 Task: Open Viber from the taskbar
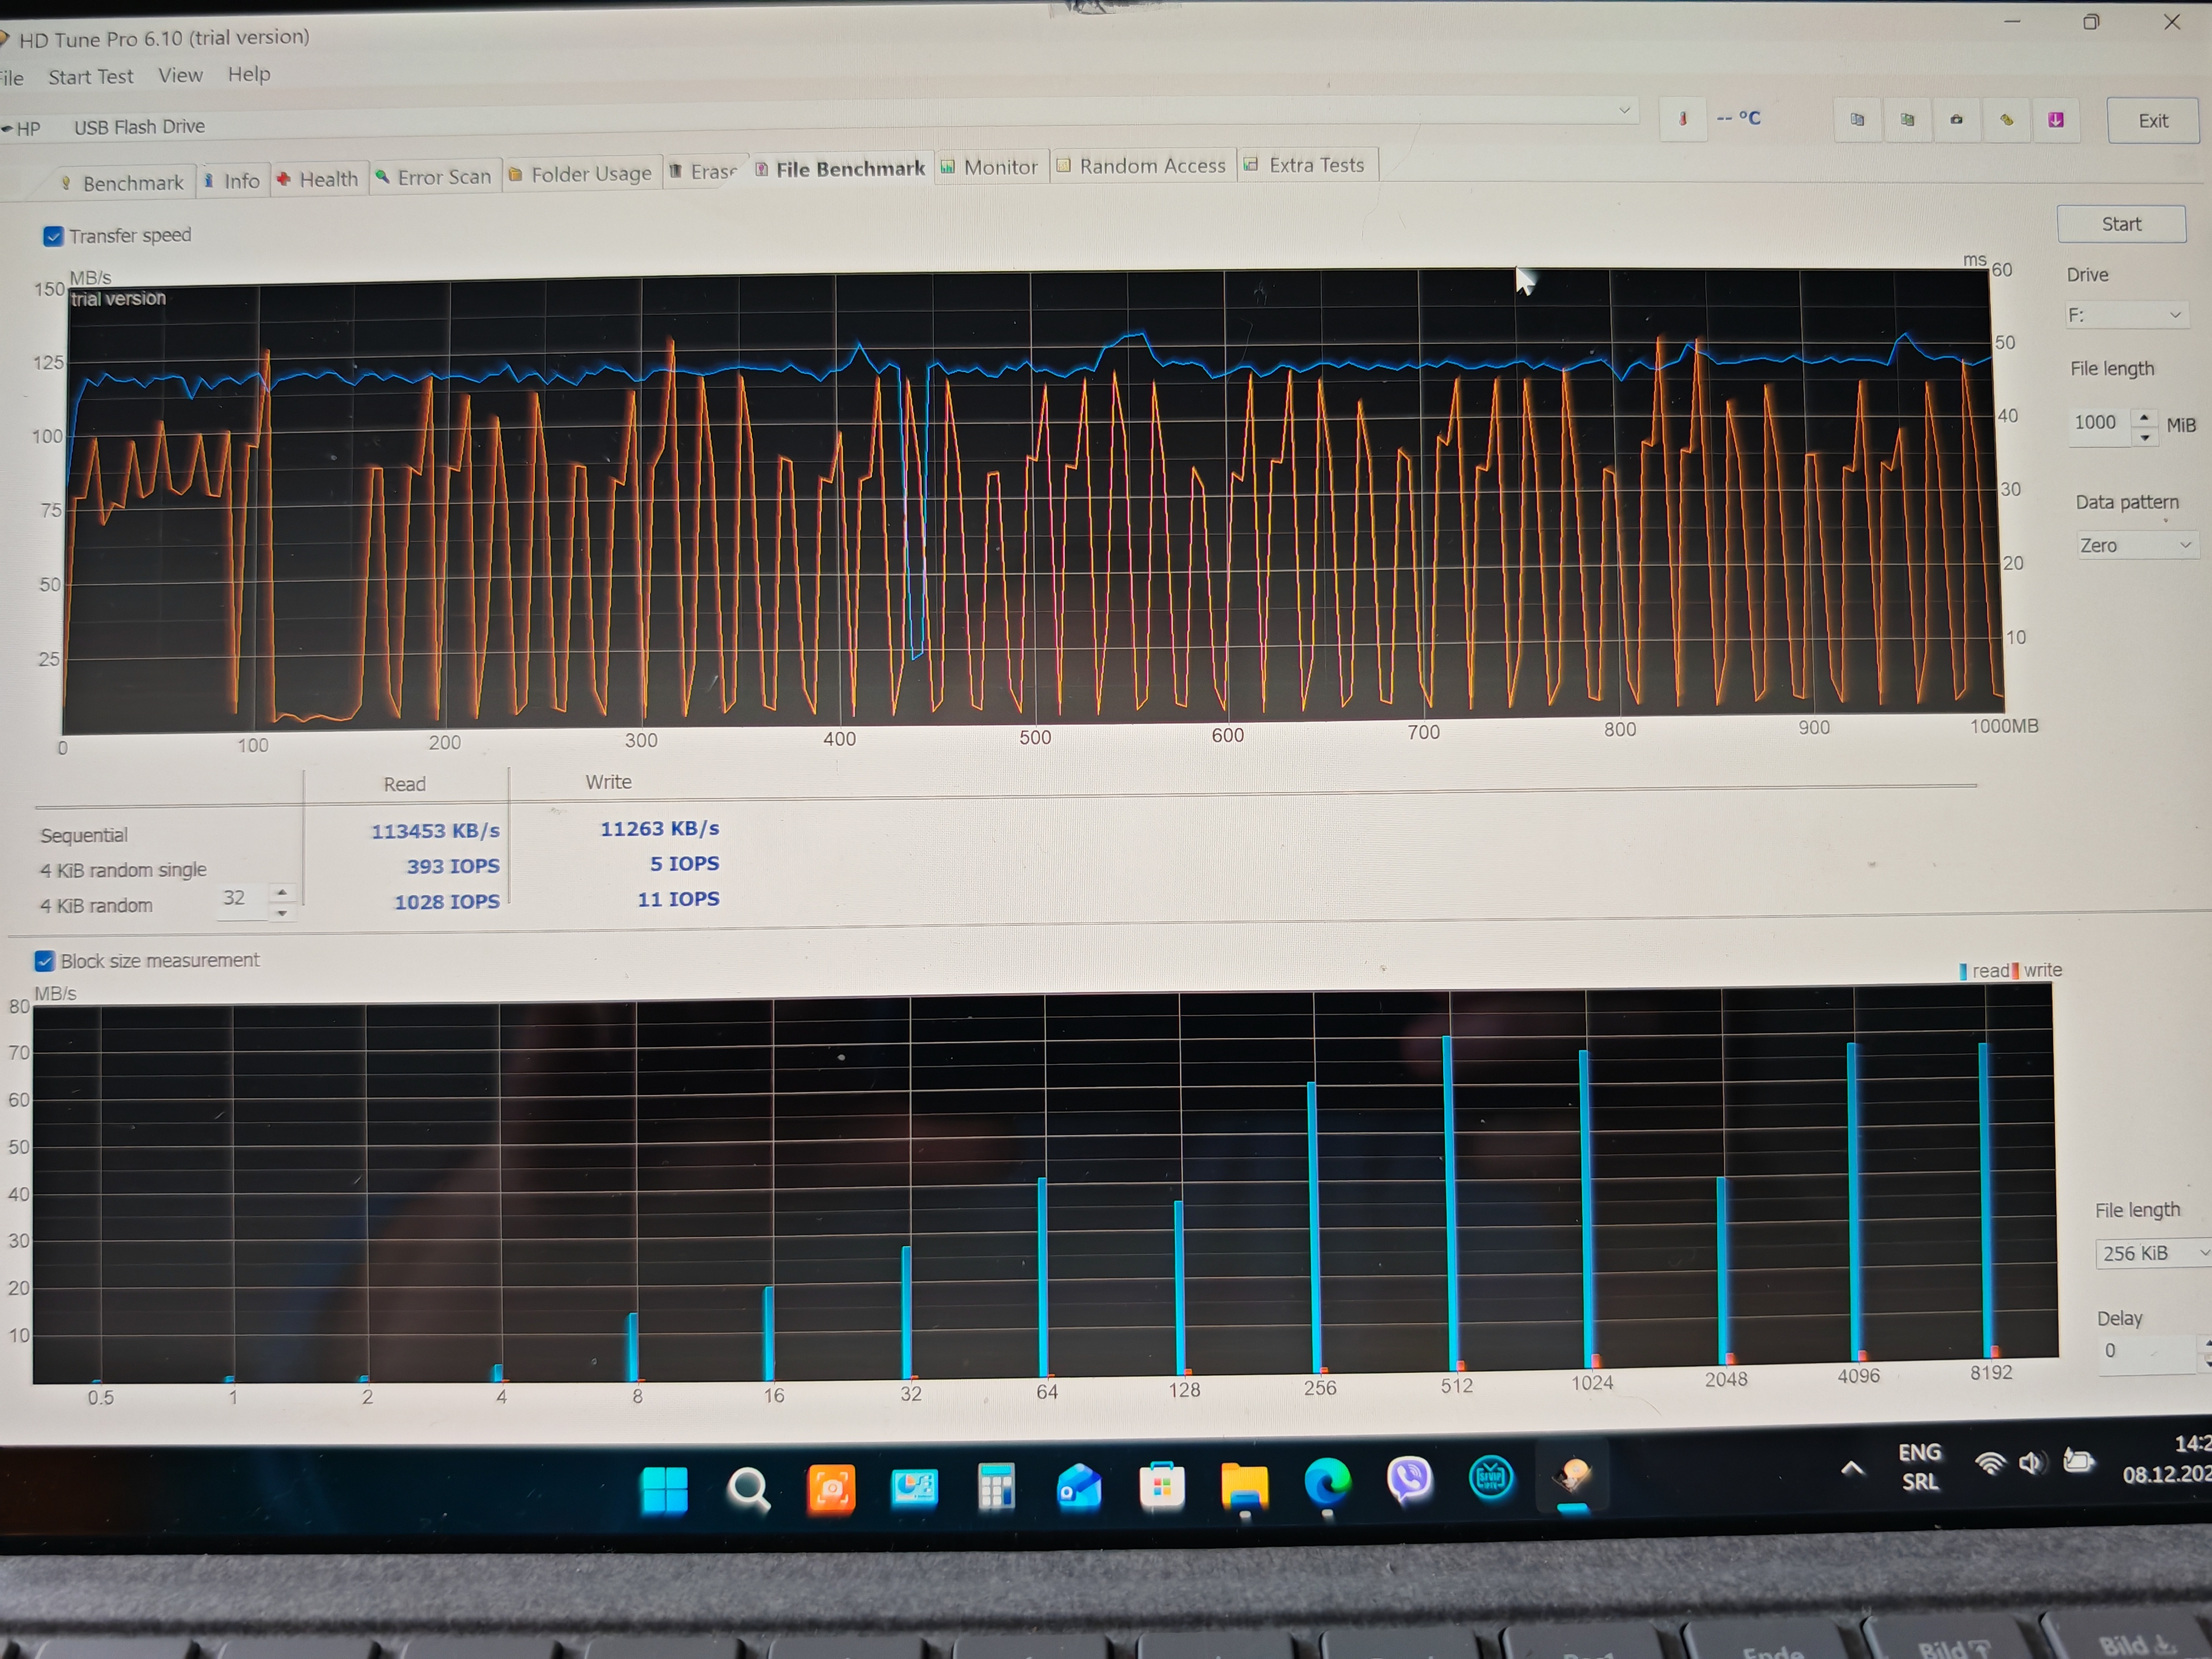click(x=1409, y=1480)
